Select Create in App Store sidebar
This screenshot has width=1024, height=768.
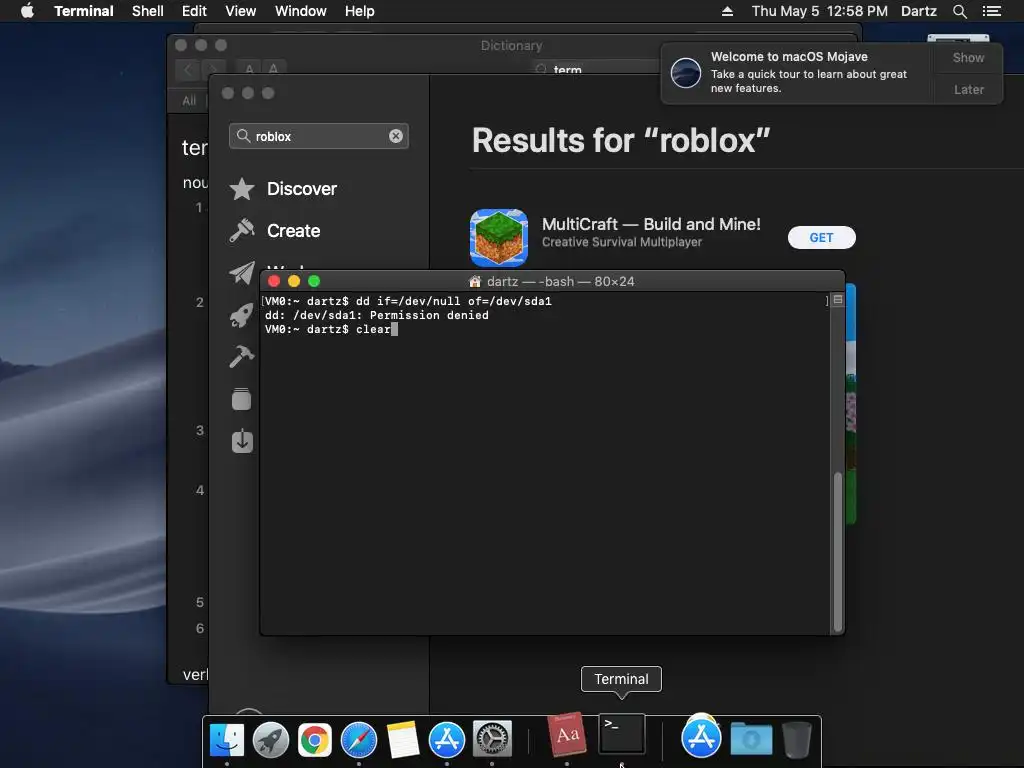(x=275, y=231)
